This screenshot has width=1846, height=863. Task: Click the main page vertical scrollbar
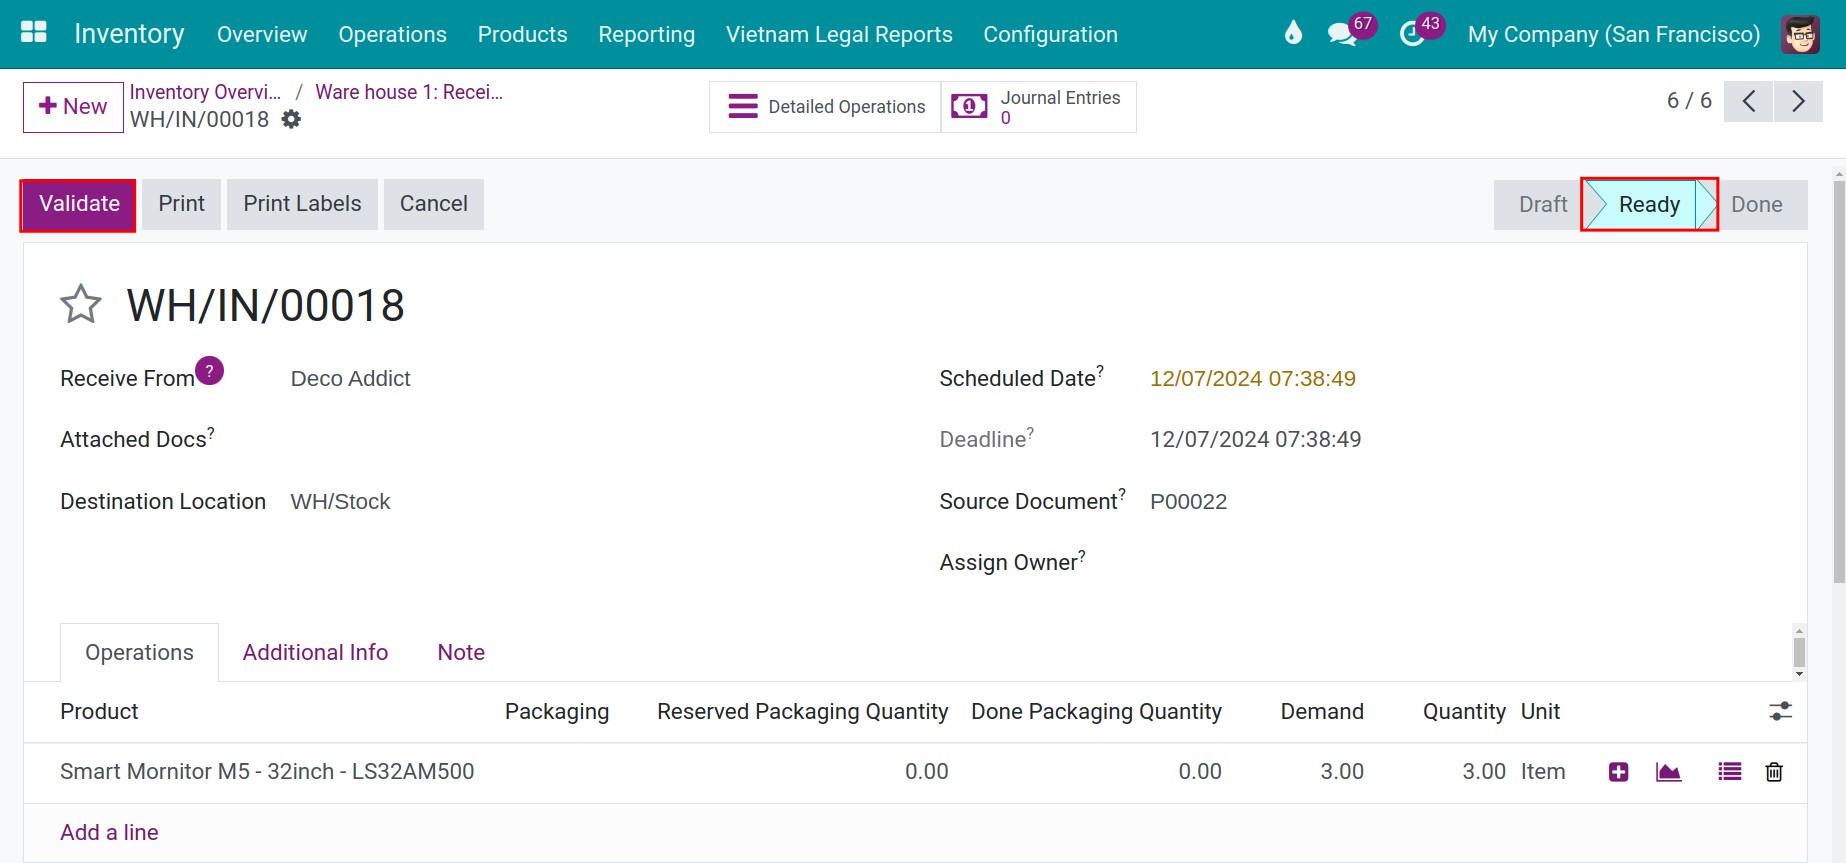(1838, 381)
